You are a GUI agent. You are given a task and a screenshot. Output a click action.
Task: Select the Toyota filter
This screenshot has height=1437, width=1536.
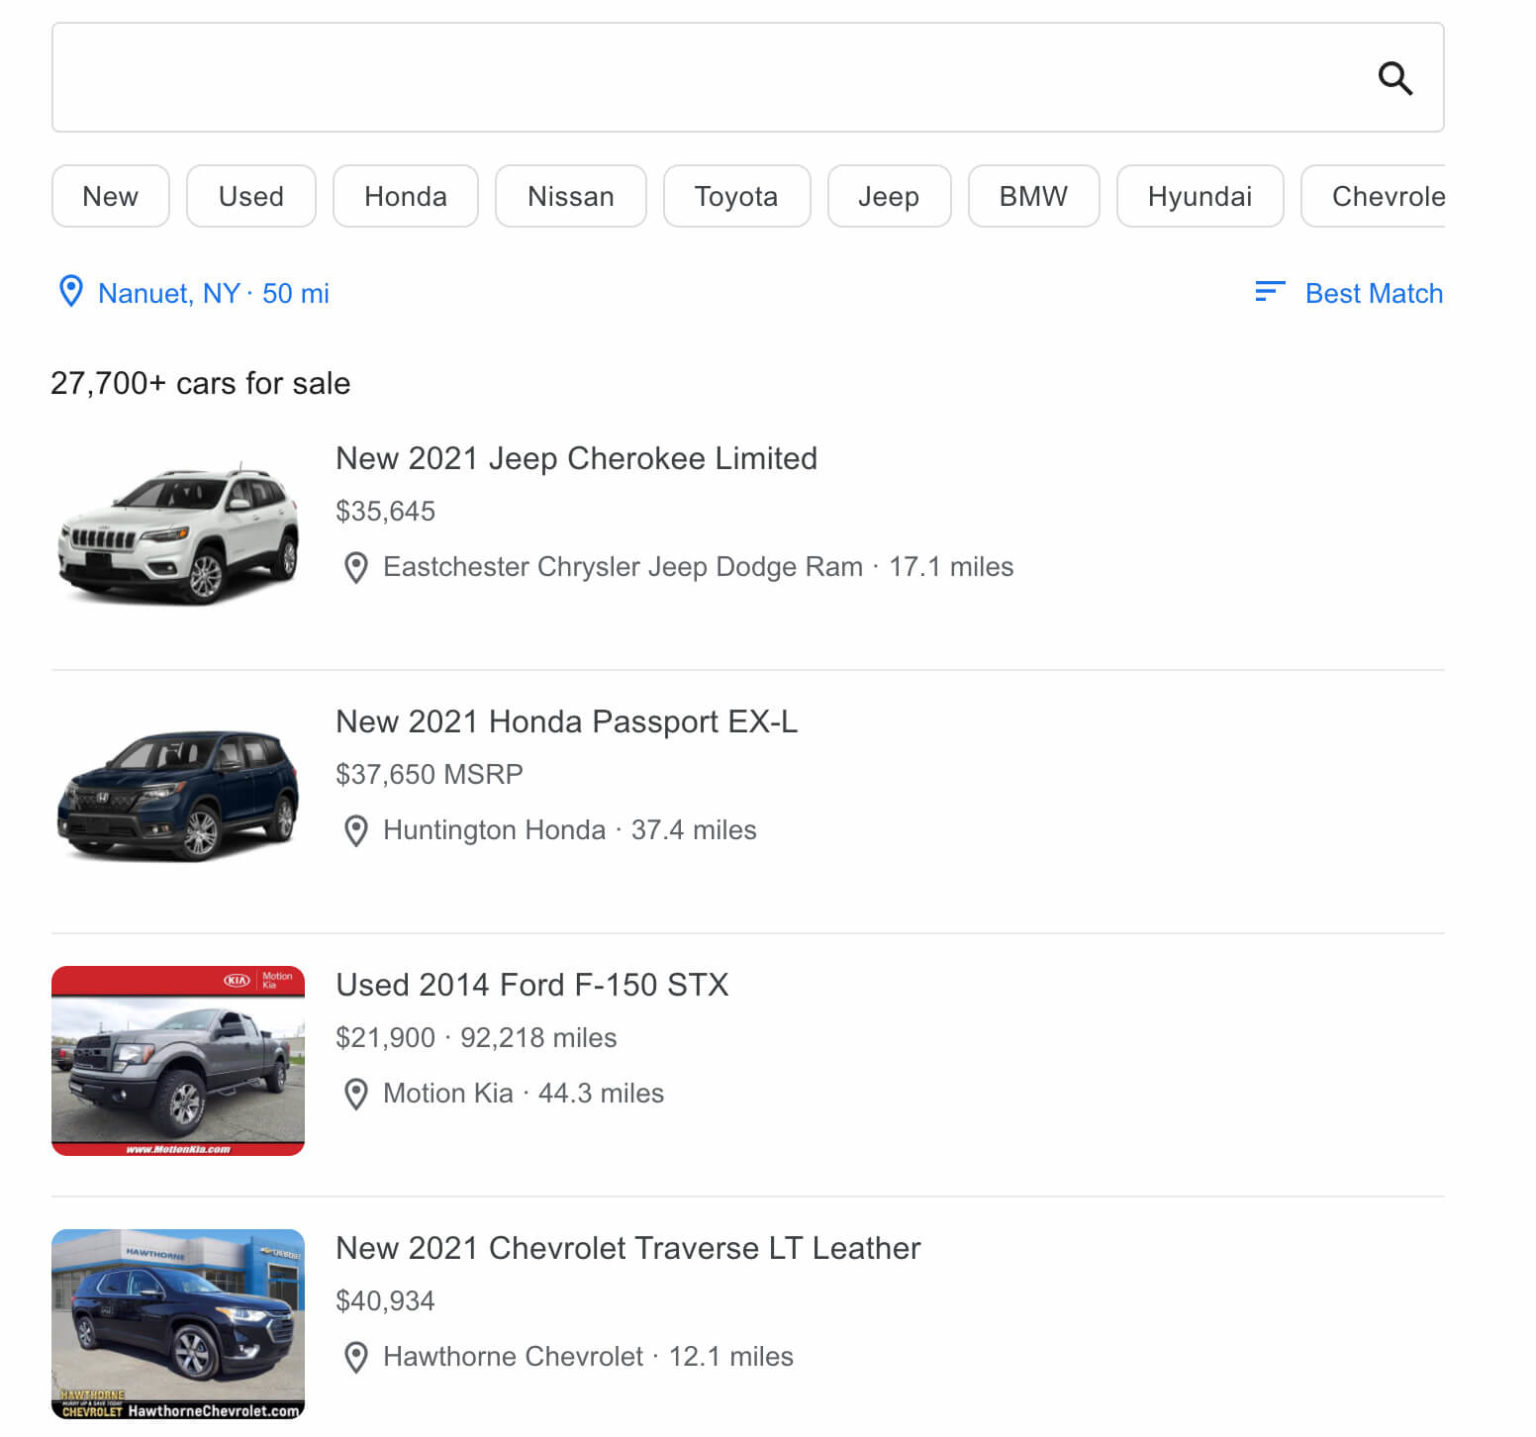tap(736, 196)
